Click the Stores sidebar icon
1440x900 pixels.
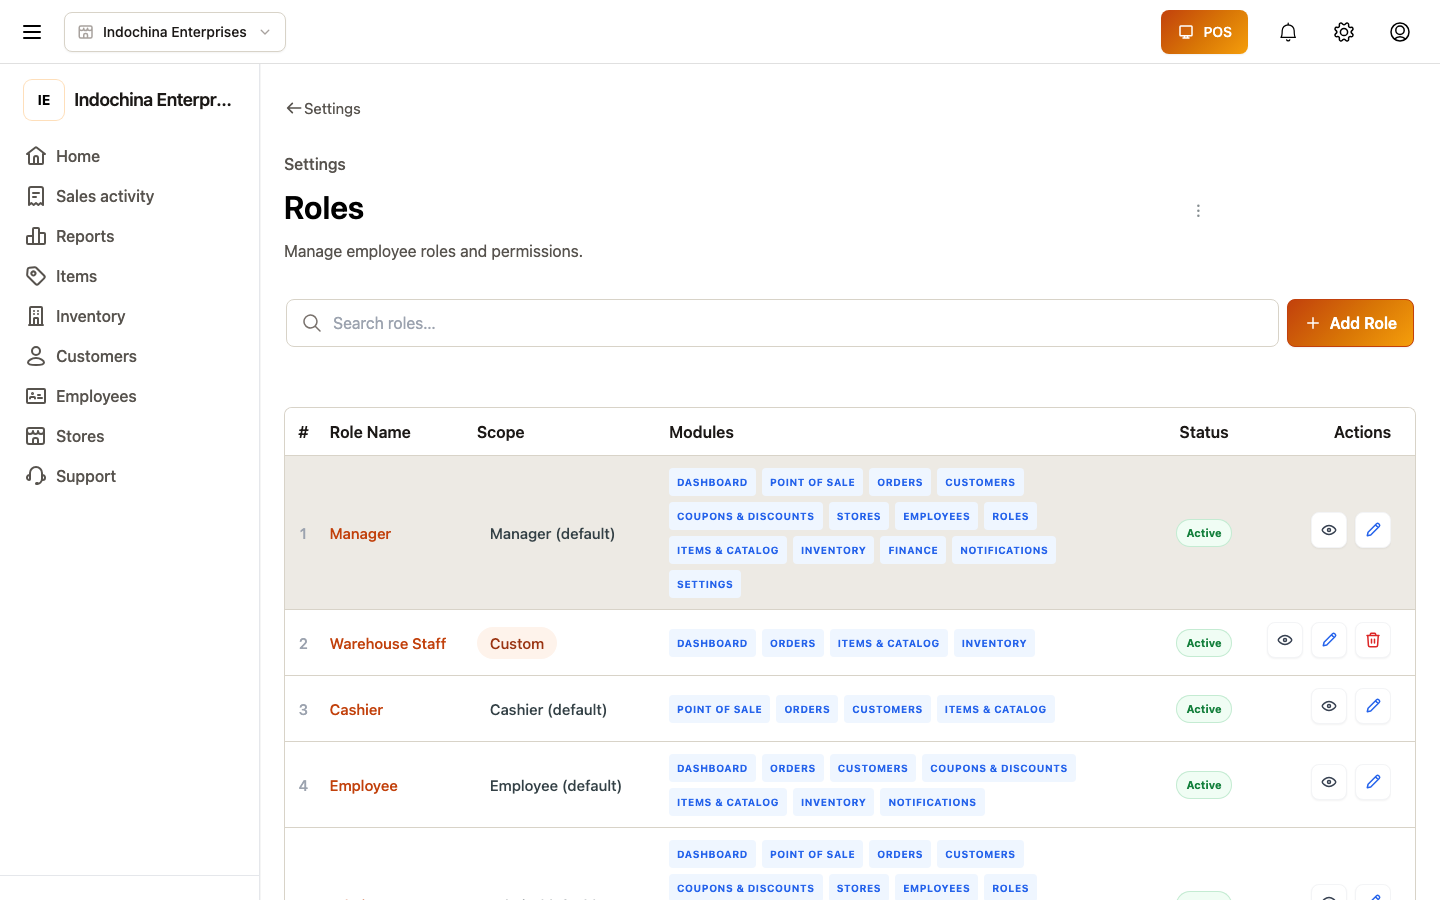36,436
